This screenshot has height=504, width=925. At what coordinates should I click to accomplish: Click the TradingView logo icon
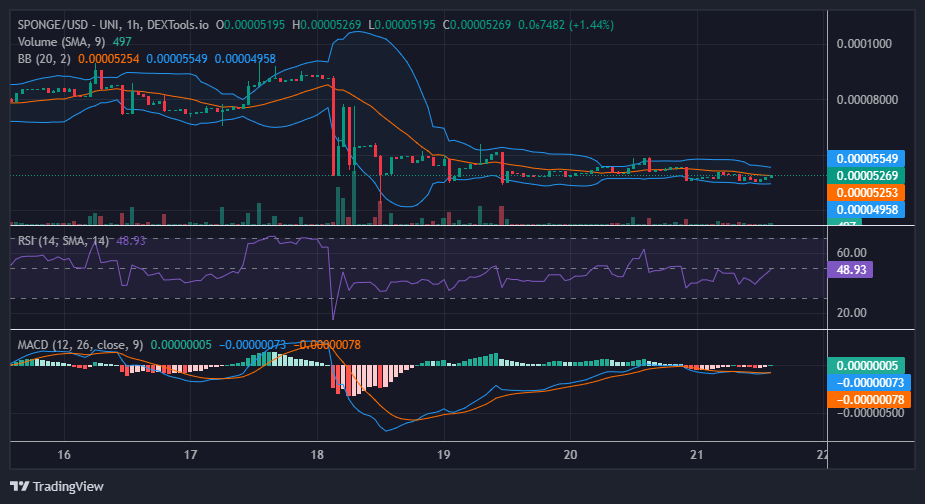click(19, 486)
